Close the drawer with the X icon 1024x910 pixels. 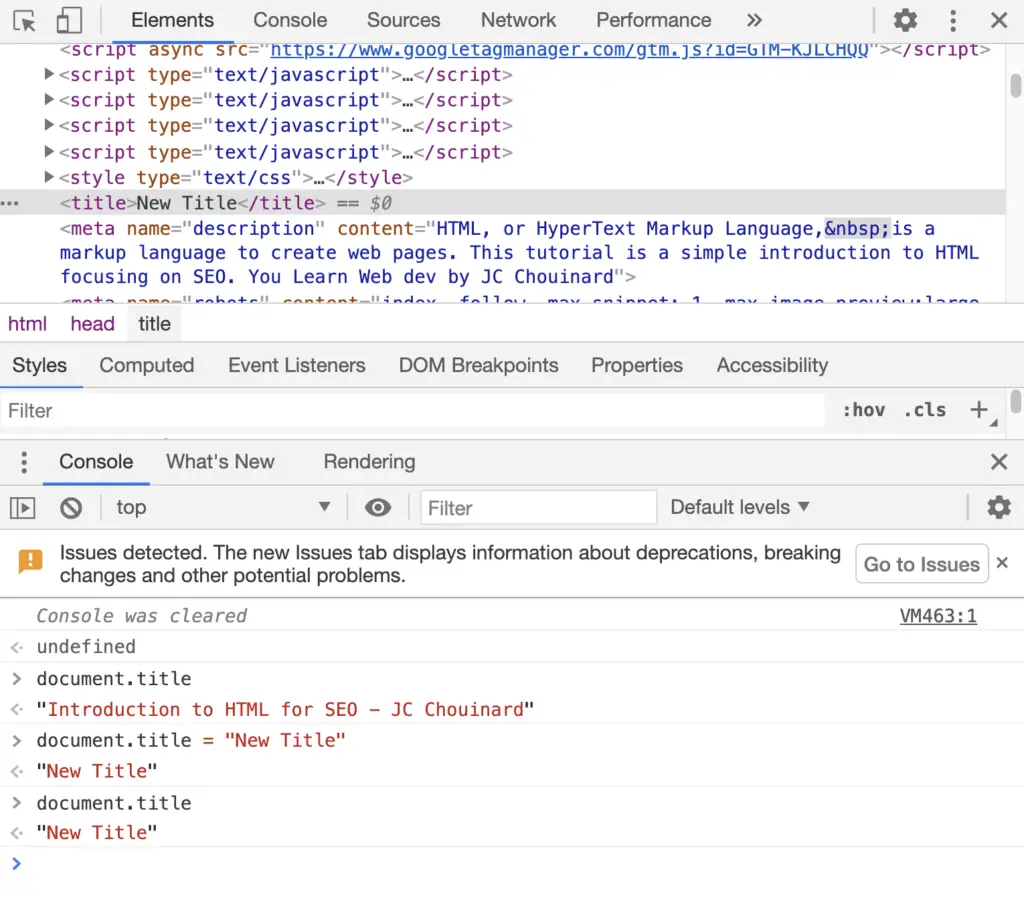999,462
